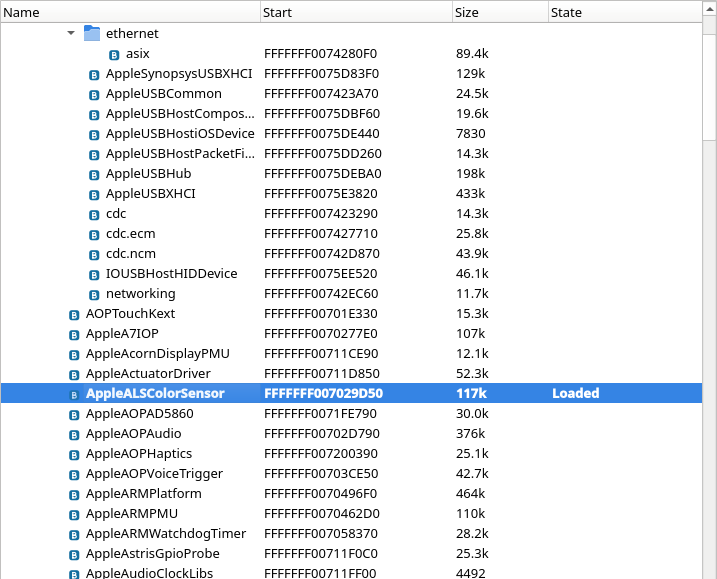Click the 7830 size cell
The height and width of the screenshot is (579, 717).
point(471,134)
